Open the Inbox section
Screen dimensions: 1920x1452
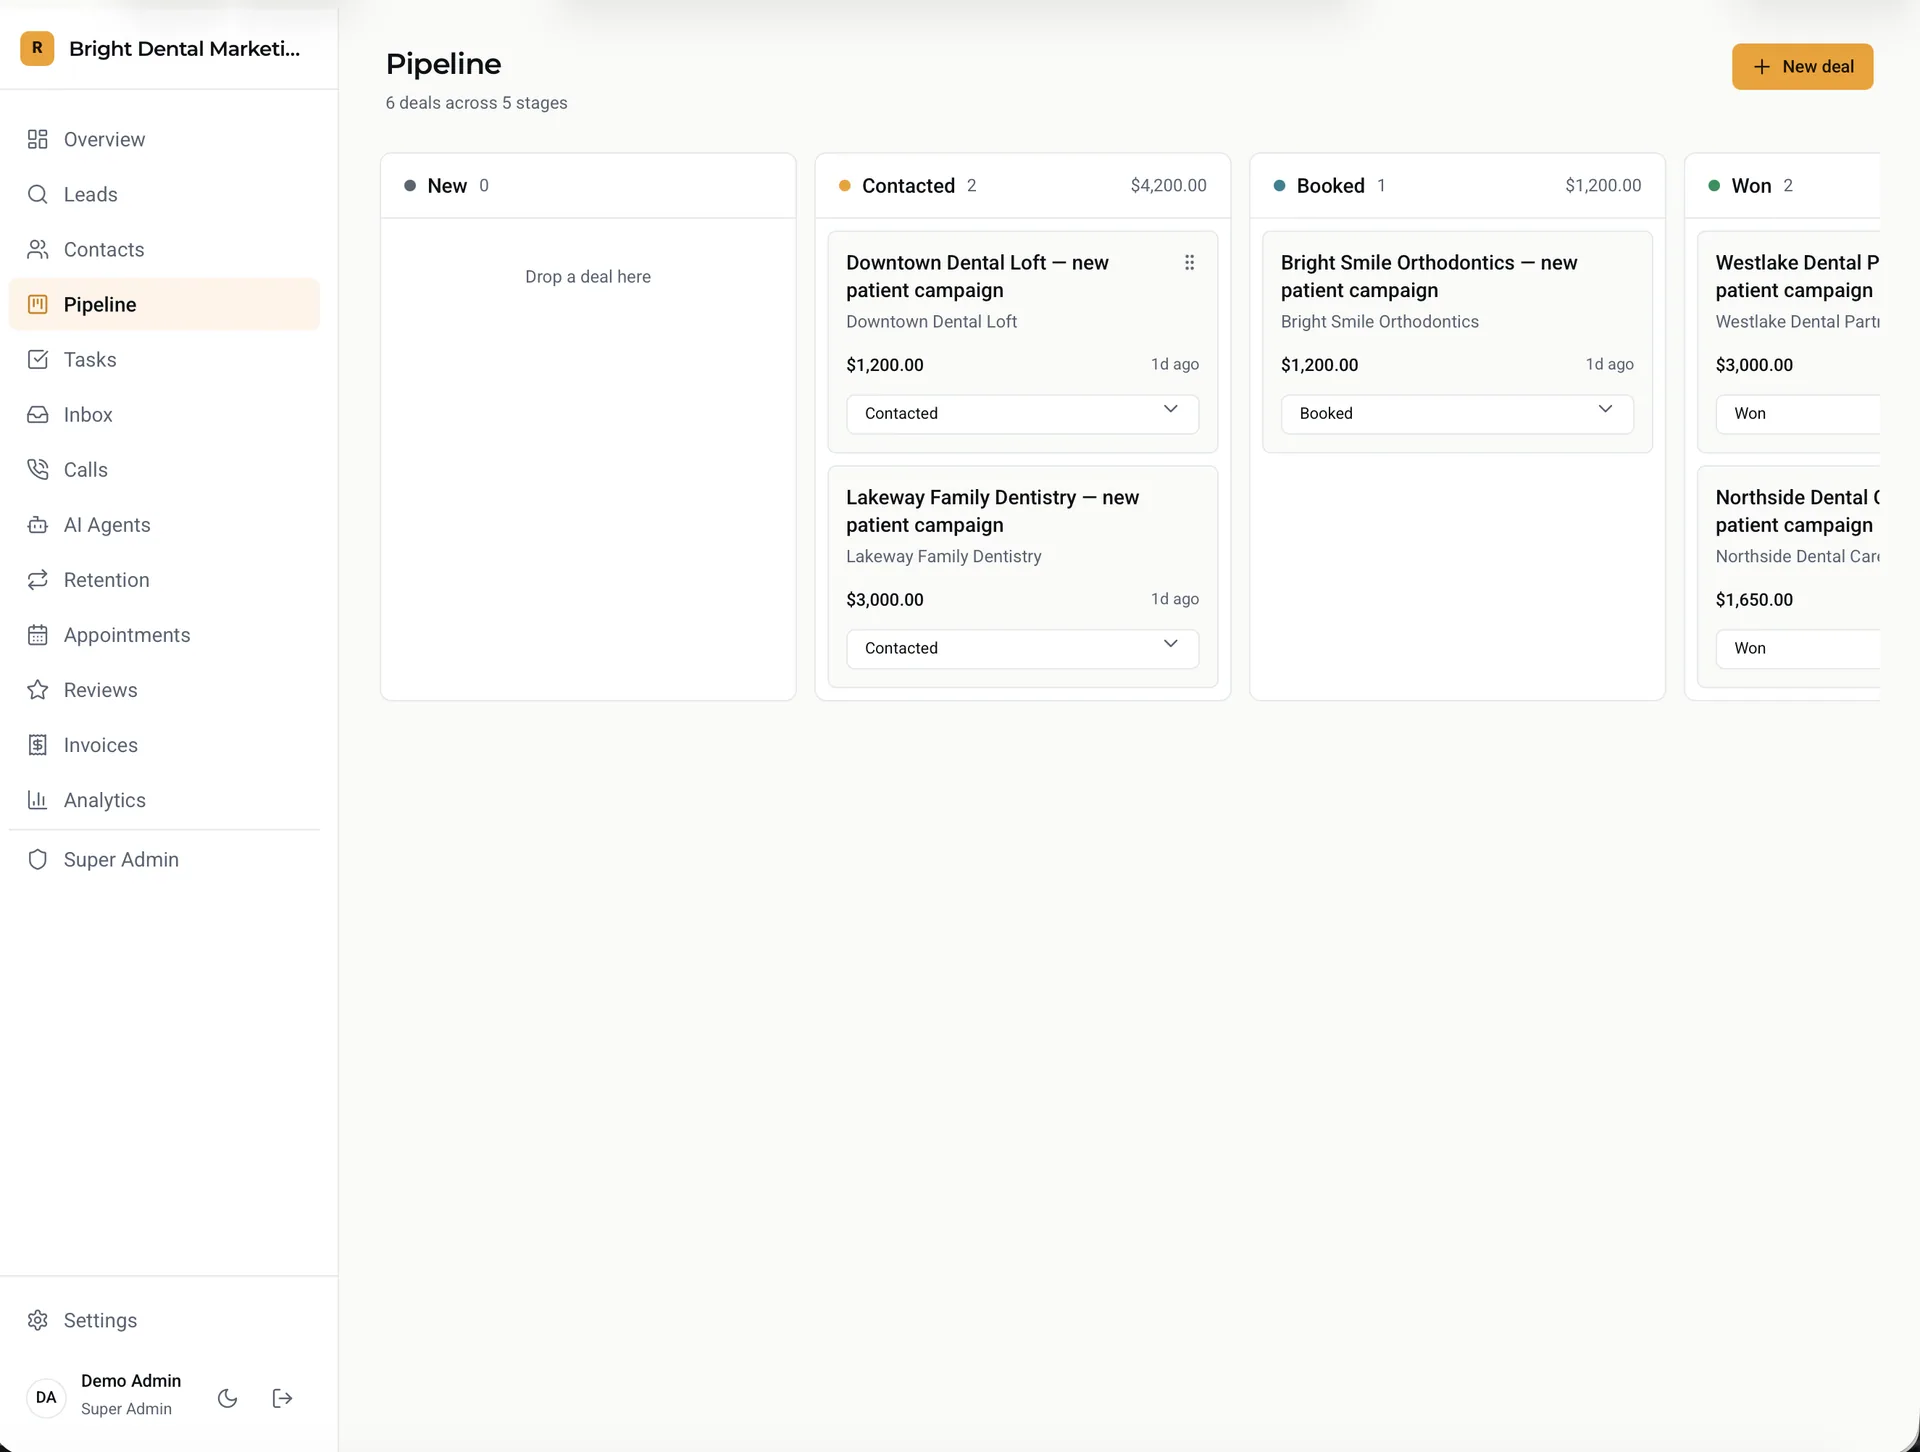164,414
